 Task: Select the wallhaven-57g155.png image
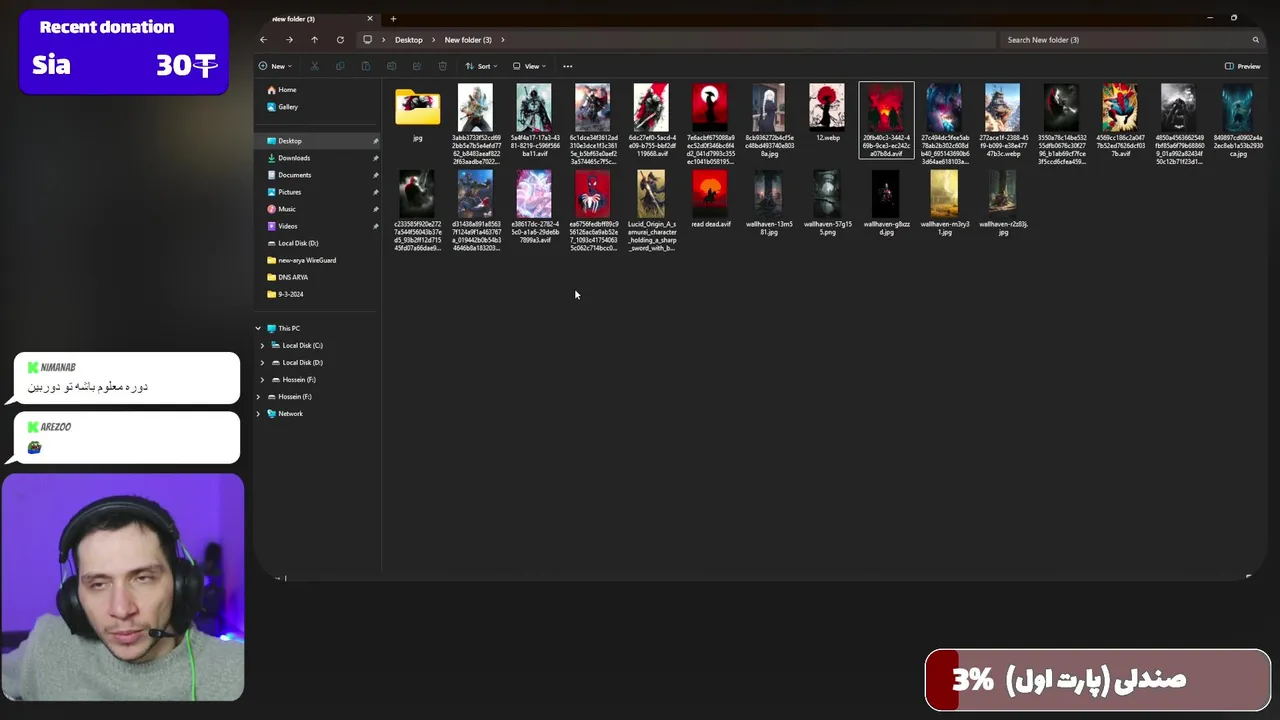[x=827, y=203]
